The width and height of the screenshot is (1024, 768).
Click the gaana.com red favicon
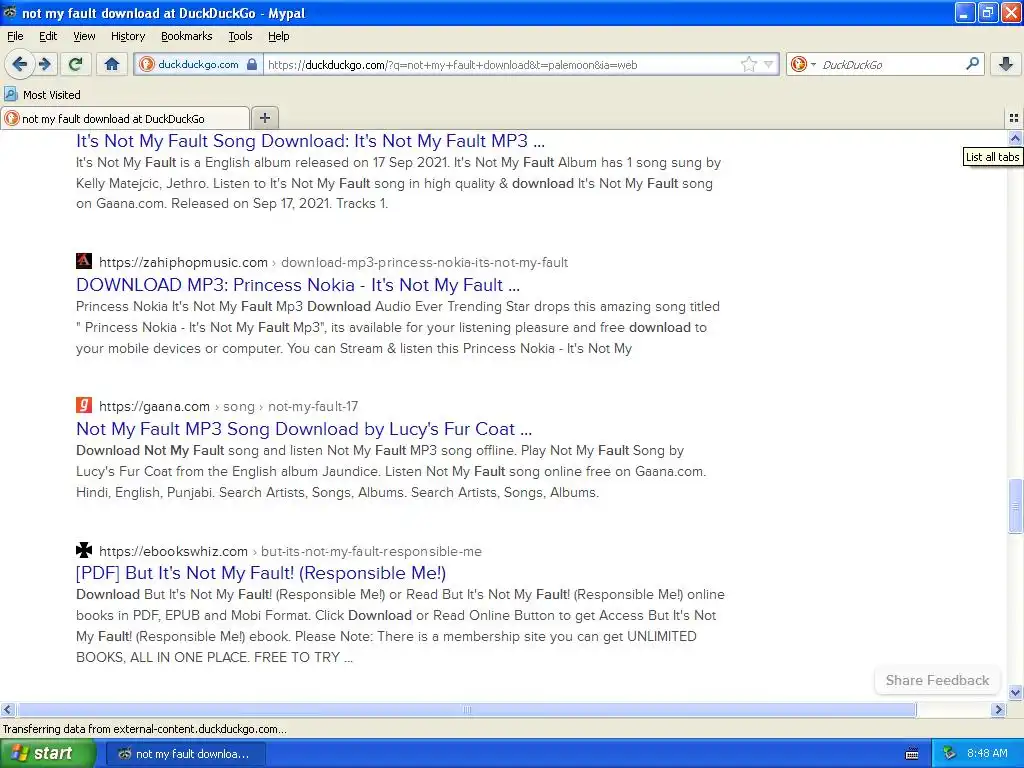pyautogui.click(x=84, y=405)
